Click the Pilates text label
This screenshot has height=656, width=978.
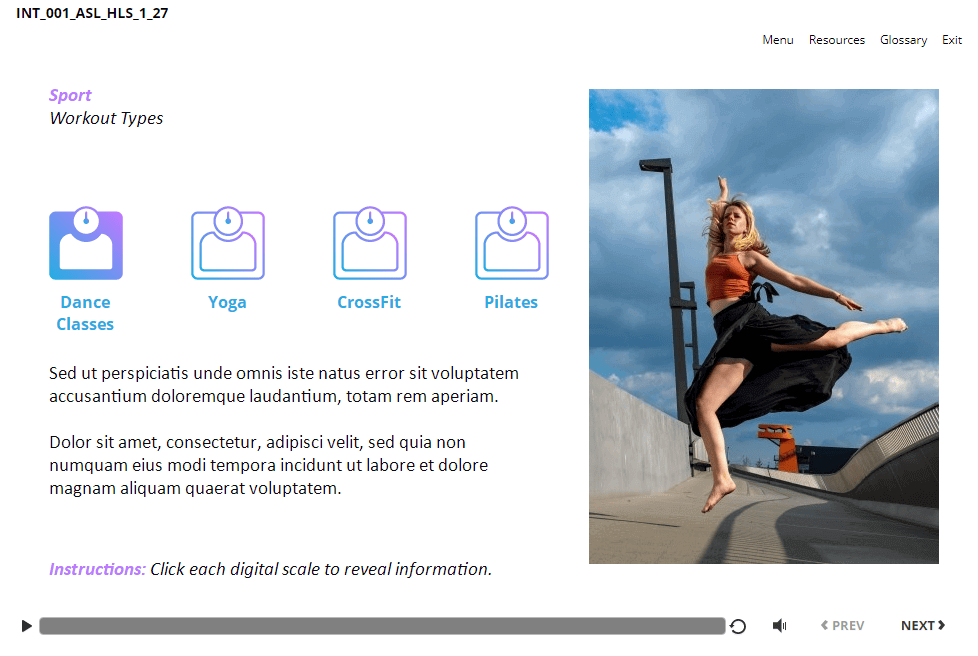pyautogui.click(x=511, y=302)
